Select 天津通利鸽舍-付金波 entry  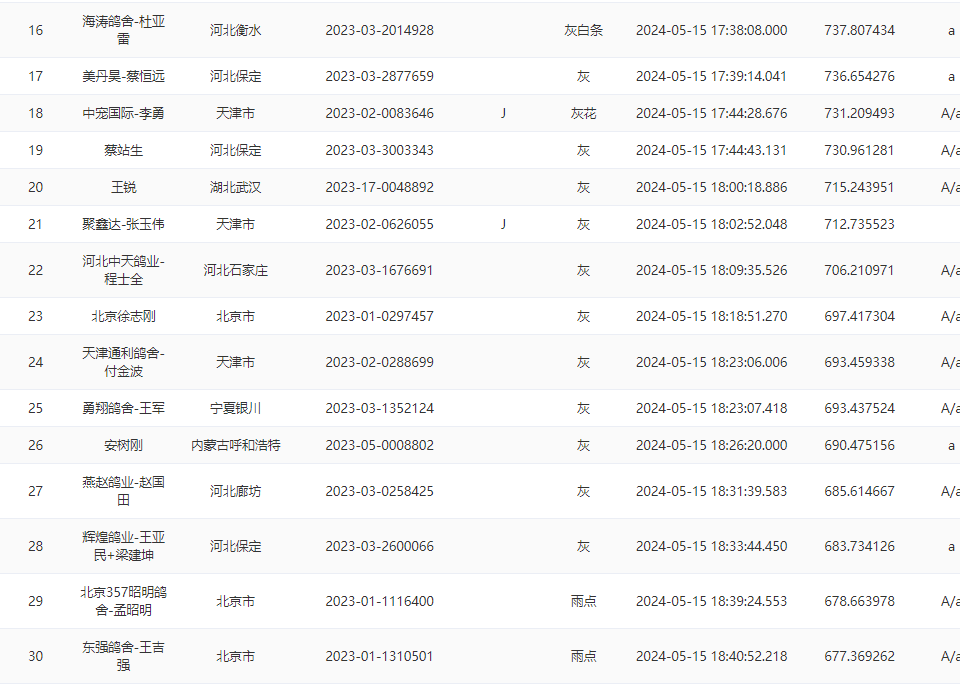(x=124, y=362)
